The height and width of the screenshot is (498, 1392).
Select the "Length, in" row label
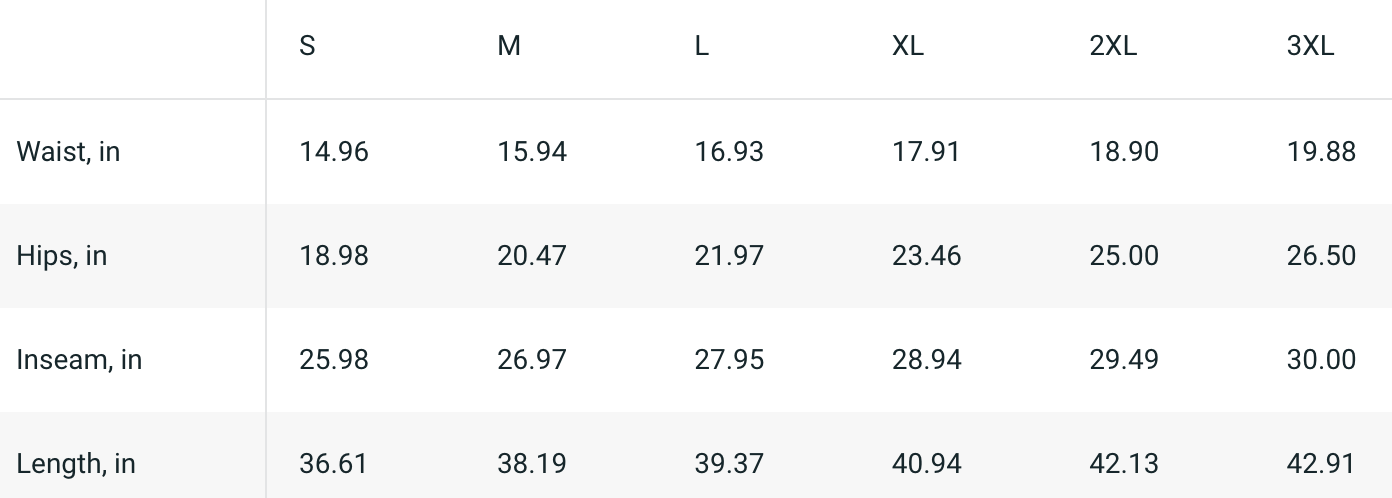[x=75, y=463]
